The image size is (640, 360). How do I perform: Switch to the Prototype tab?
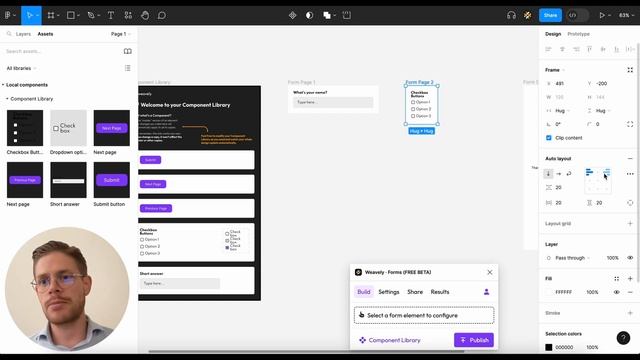[578, 34]
